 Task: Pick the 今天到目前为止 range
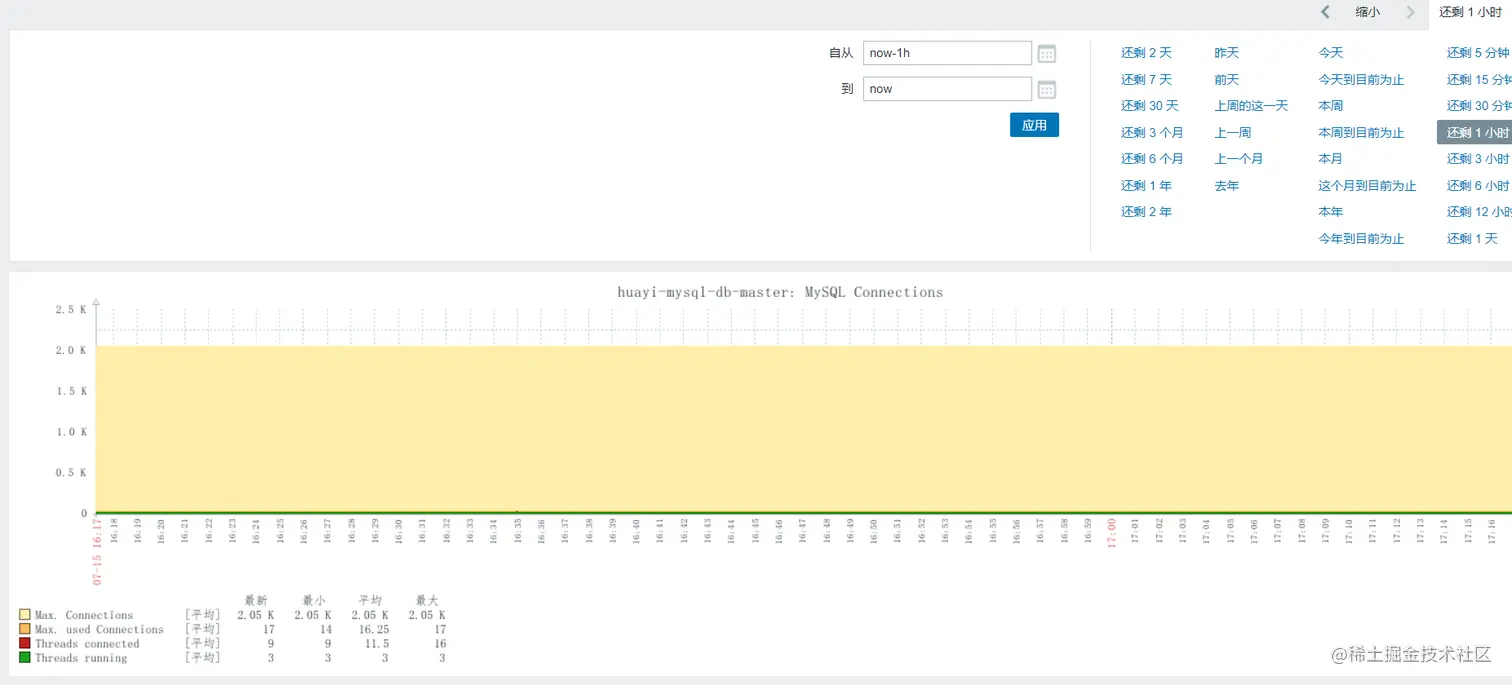tap(1361, 79)
